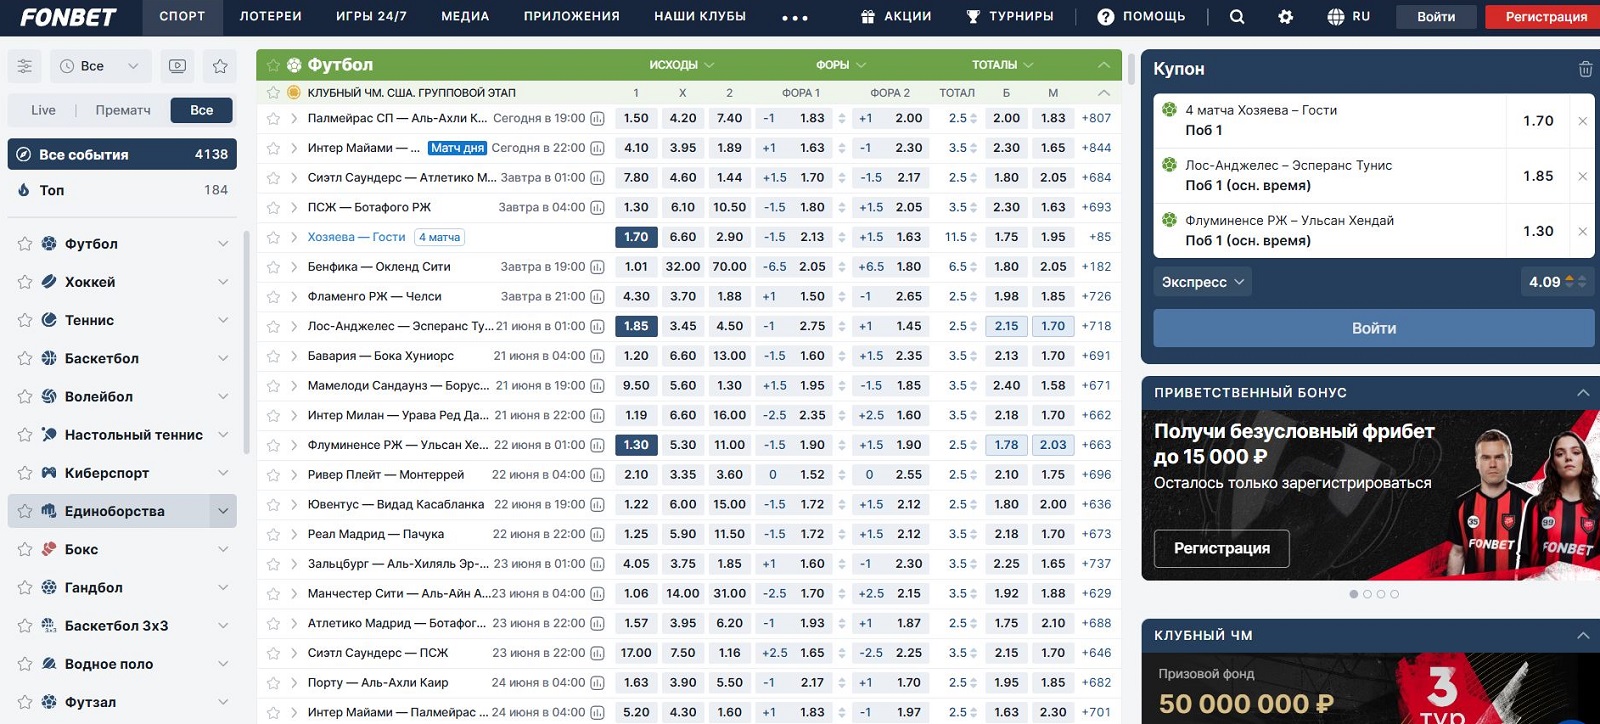Open the Экспресс bet type dropdown
1600x724 pixels.
1203,282
